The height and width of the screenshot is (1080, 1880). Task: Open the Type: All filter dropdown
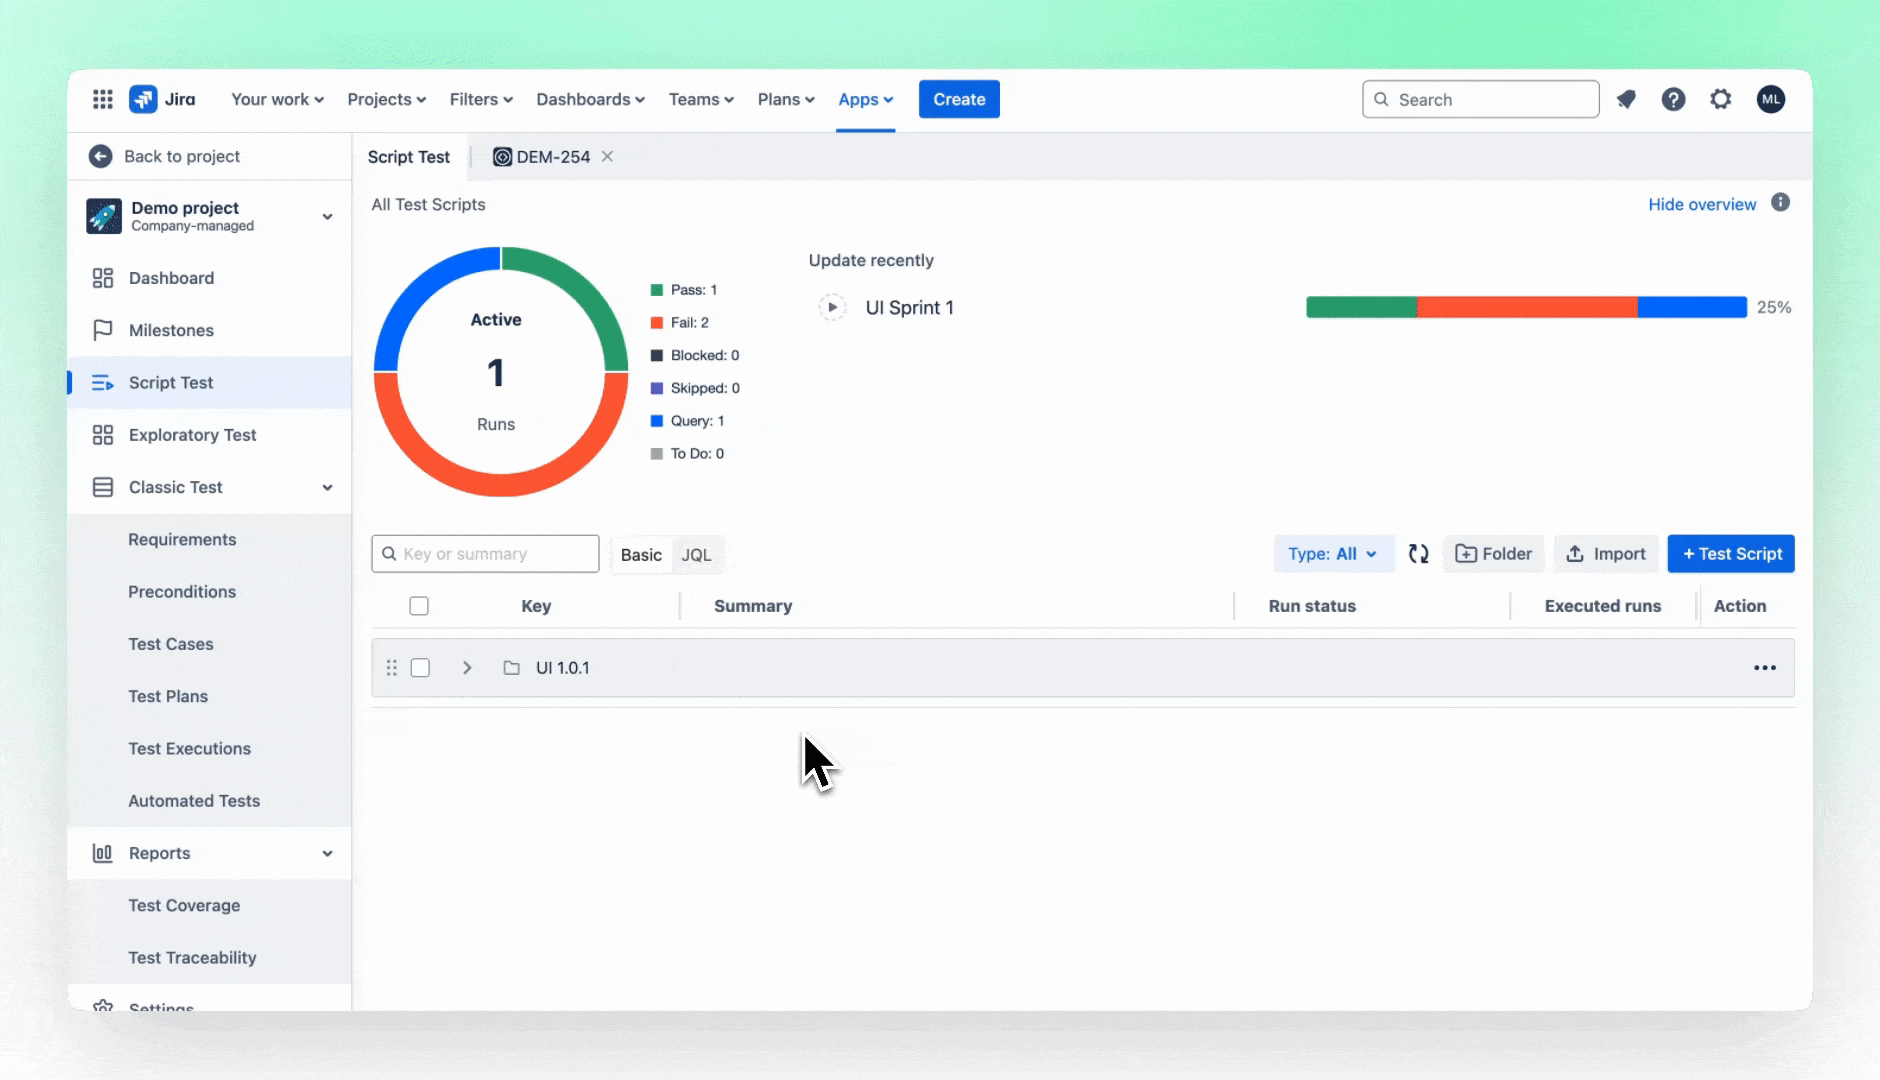[1333, 553]
